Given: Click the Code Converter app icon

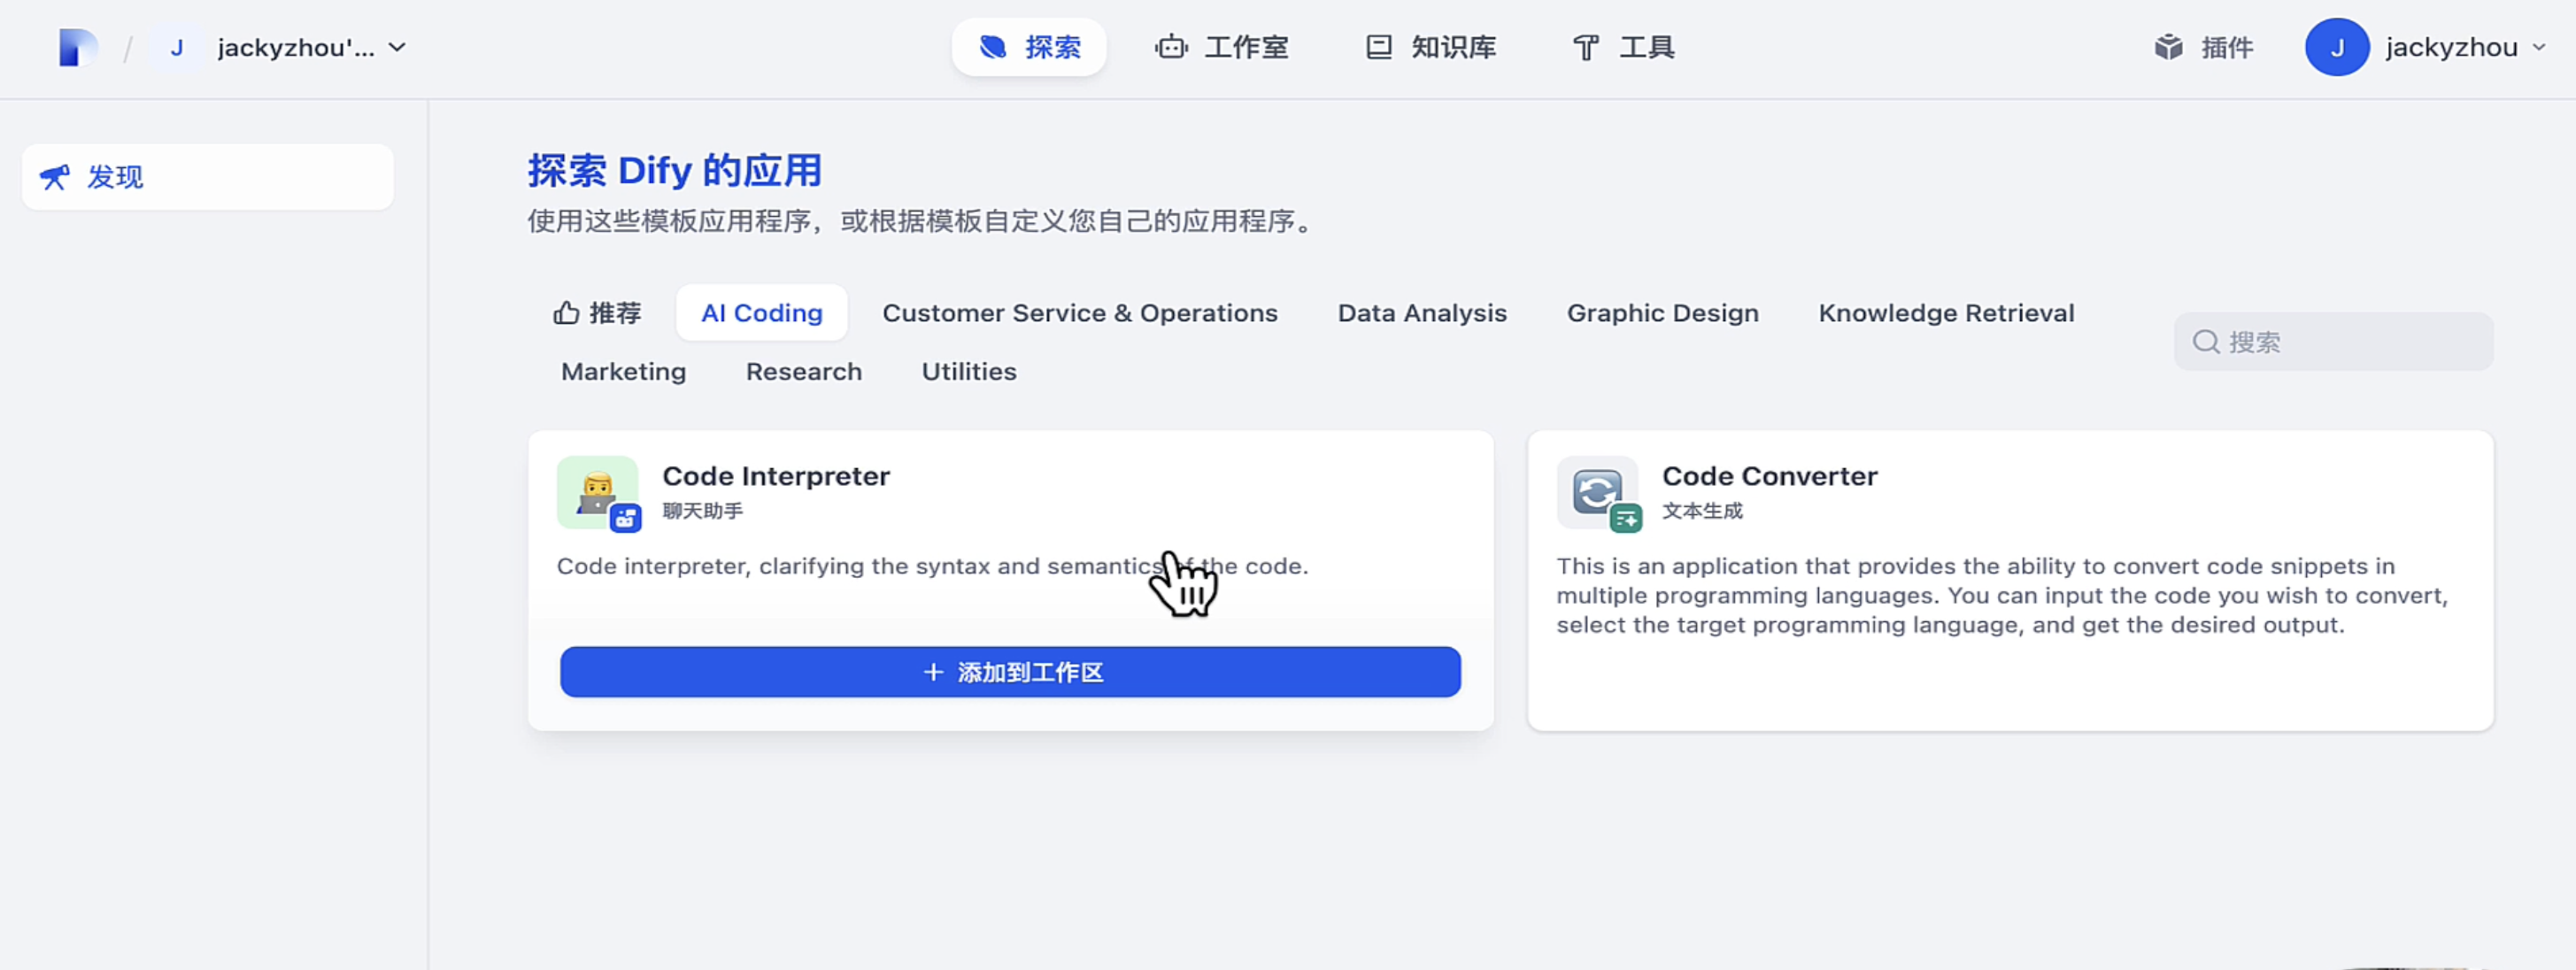Looking at the screenshot, I should (x=1597, y=492).
